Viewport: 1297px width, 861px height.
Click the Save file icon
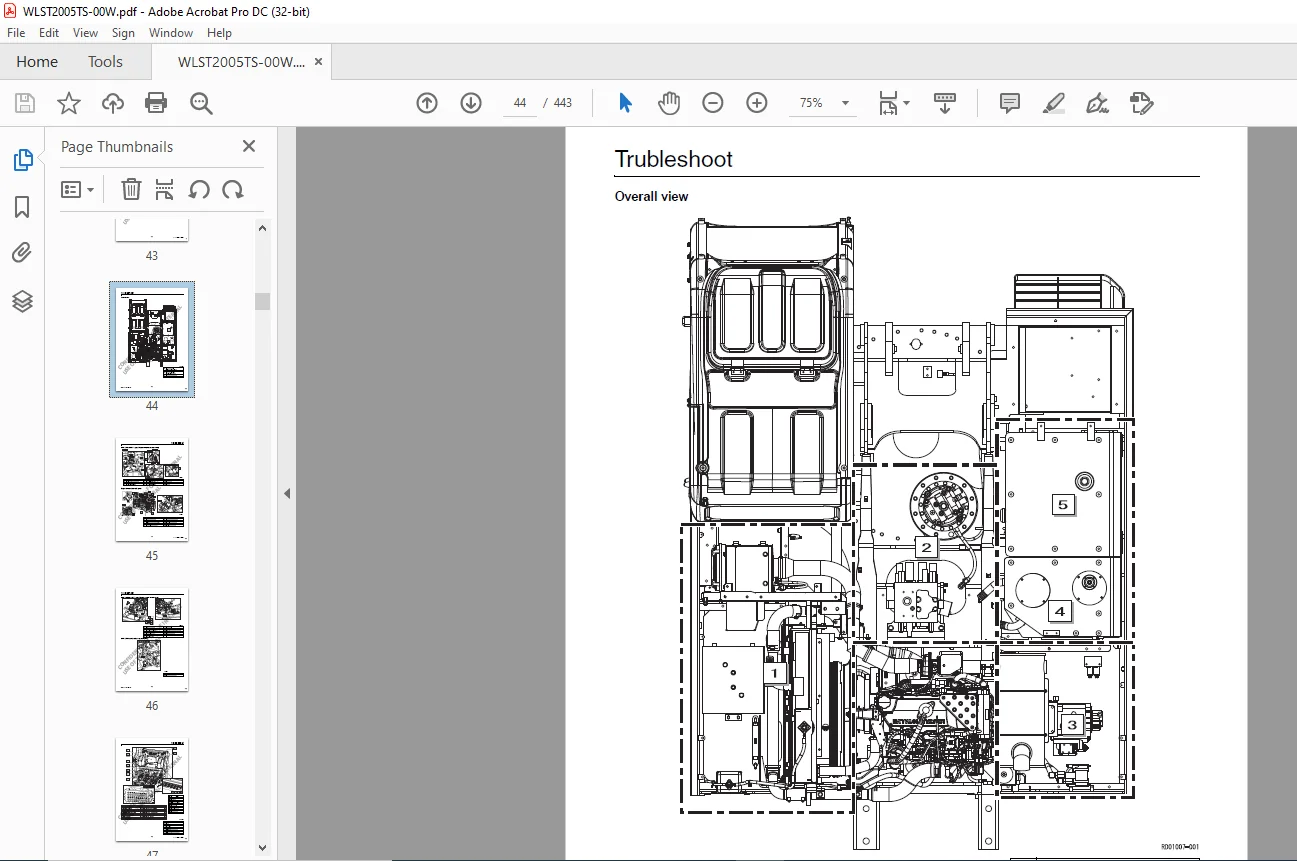[25, 103]
